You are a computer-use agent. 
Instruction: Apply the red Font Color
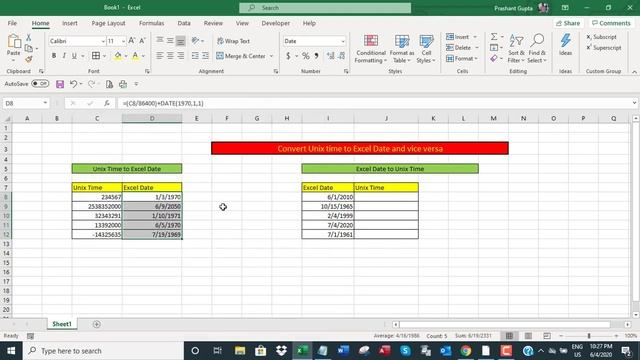tap(135, 56)
